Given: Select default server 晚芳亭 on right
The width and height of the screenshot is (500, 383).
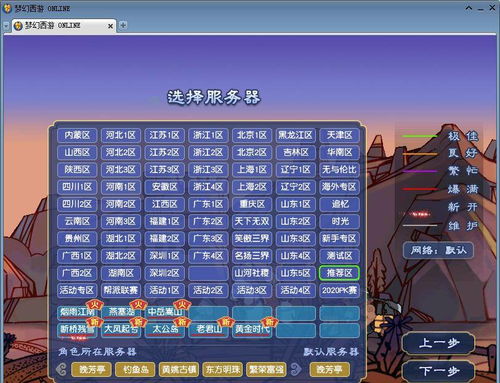Looking at the screenshot, I should [x=329, y=369].
